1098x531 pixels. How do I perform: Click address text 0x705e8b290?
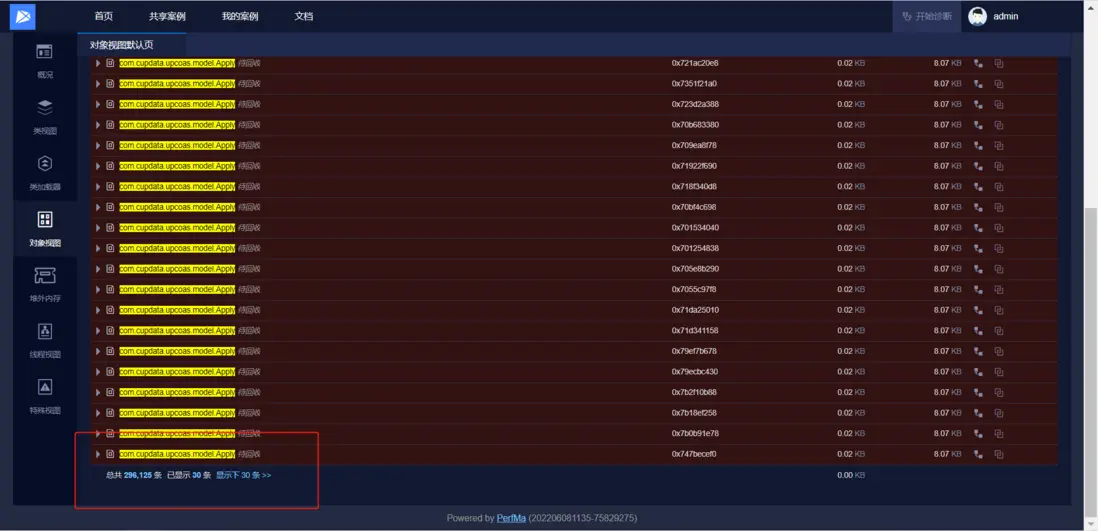point(695,269)
